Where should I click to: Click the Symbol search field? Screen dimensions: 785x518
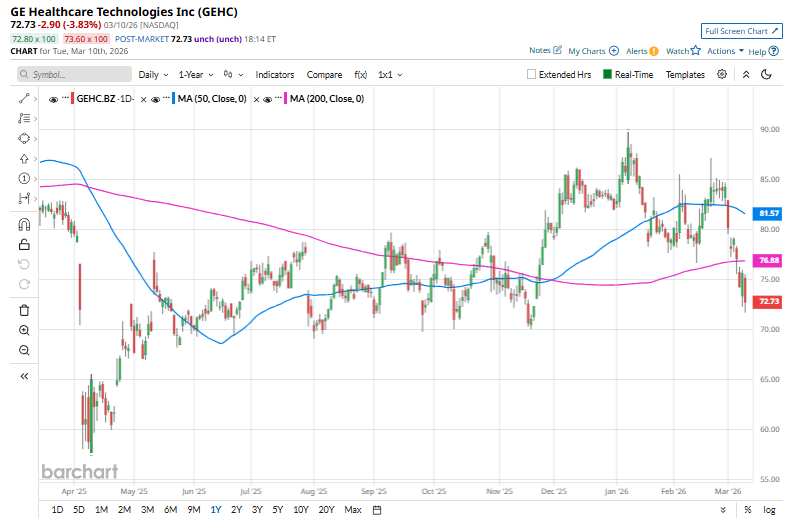[x=75, y=74]
